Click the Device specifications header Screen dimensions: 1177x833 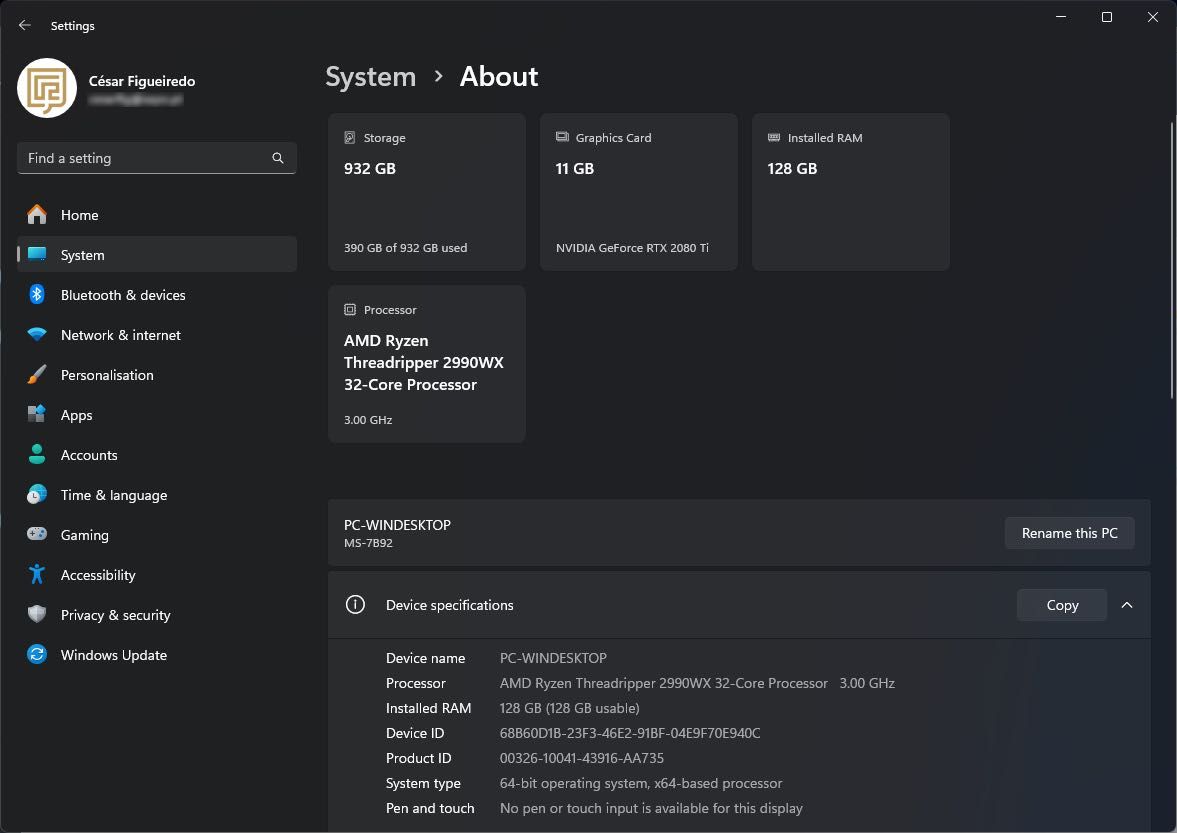739,605
